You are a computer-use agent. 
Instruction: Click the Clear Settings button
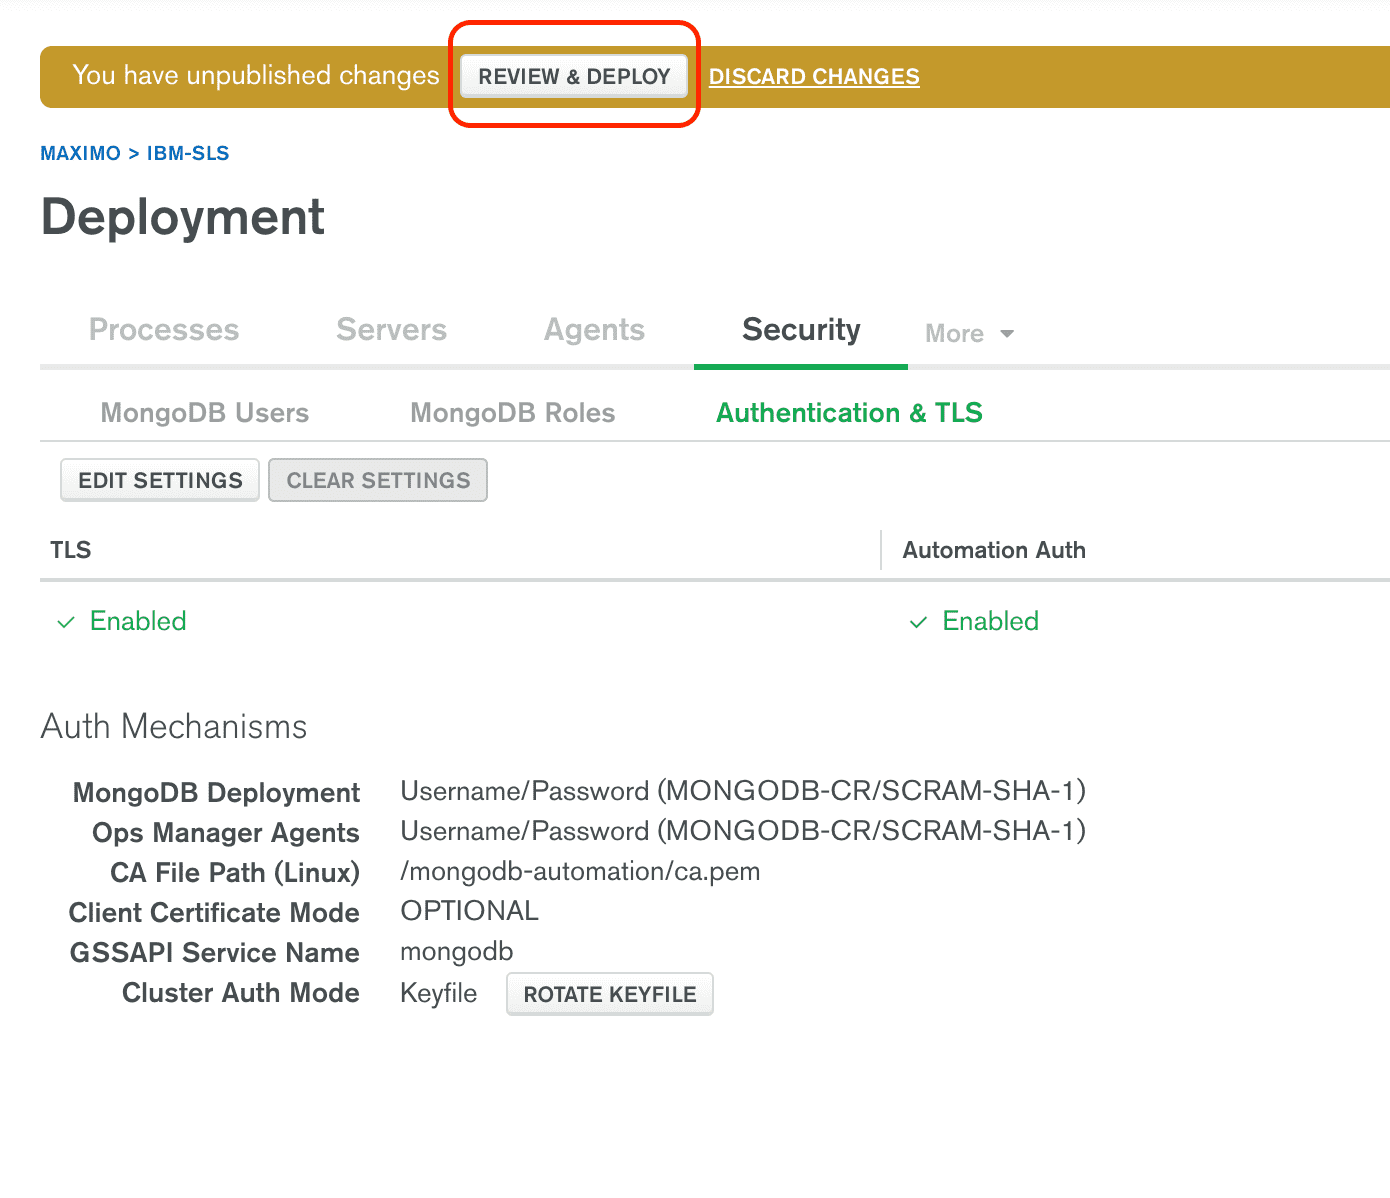tap(378, 480)
